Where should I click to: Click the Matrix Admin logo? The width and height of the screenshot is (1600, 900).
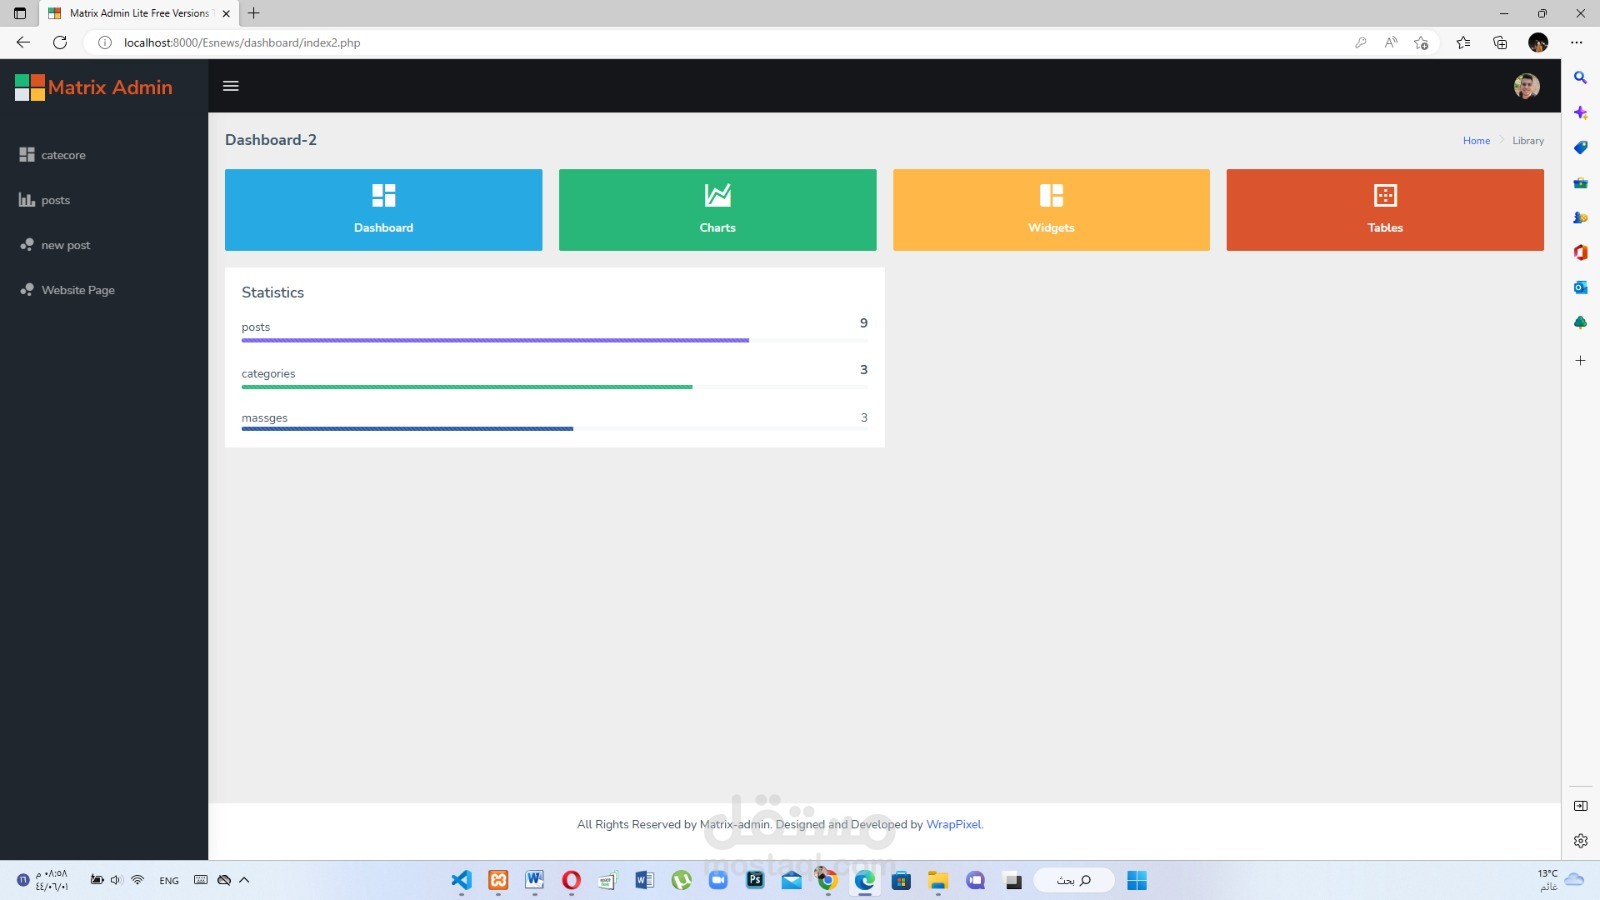94,87
